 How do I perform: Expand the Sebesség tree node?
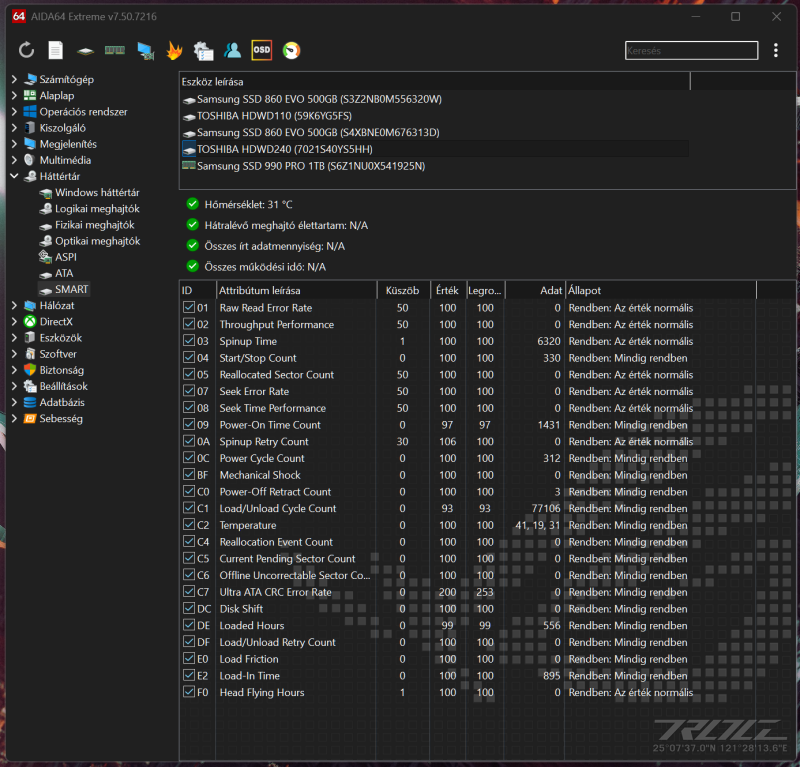pyautogui.click(x=14, y=418)
